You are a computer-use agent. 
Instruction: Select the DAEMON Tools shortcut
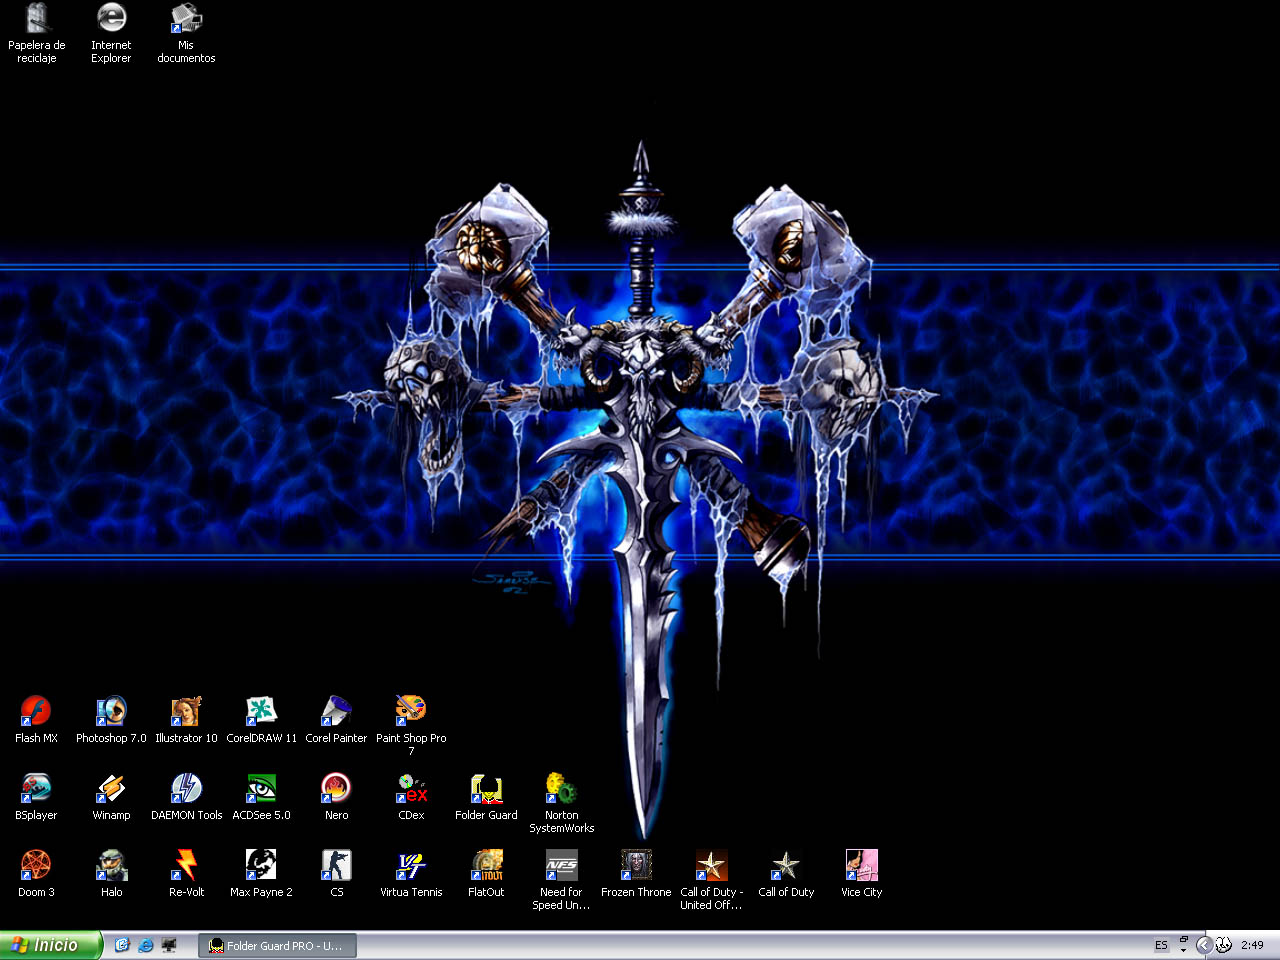[x=186, y=796]
